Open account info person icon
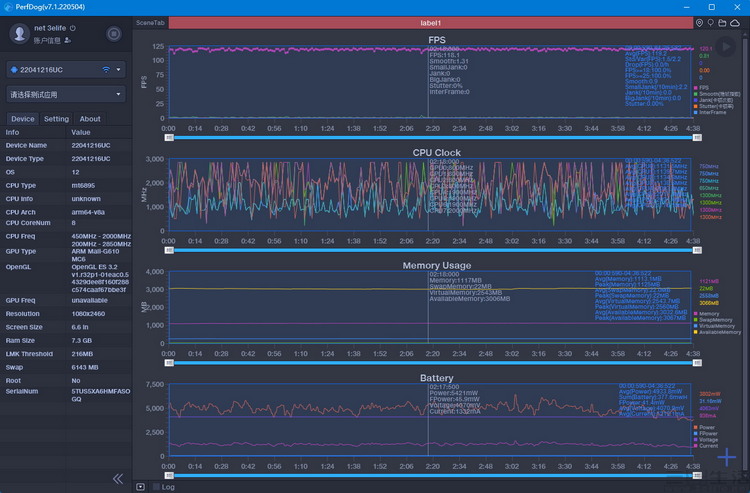Image resolution: width=750 pixels, height=493 pixels. (67, 41)
